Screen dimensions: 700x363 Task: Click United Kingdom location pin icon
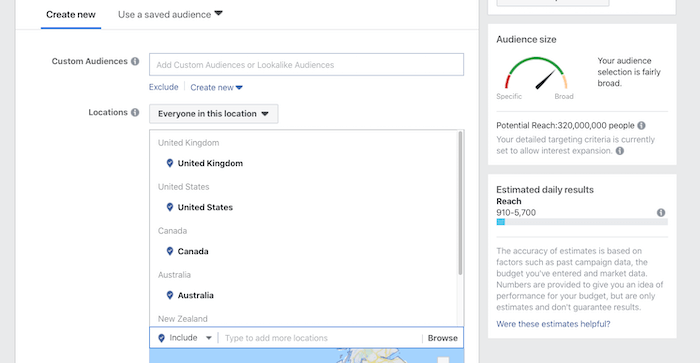170,163
